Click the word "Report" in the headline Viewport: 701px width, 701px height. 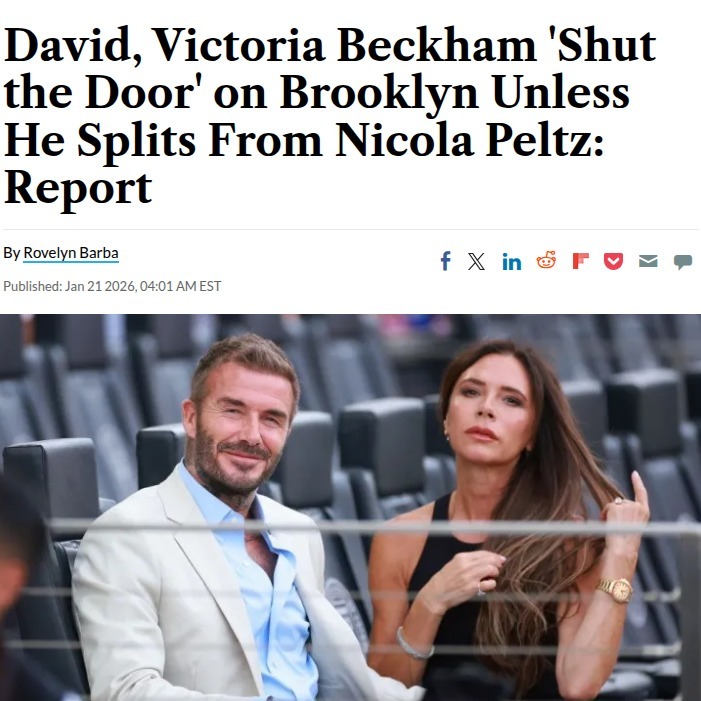[78, 187]
